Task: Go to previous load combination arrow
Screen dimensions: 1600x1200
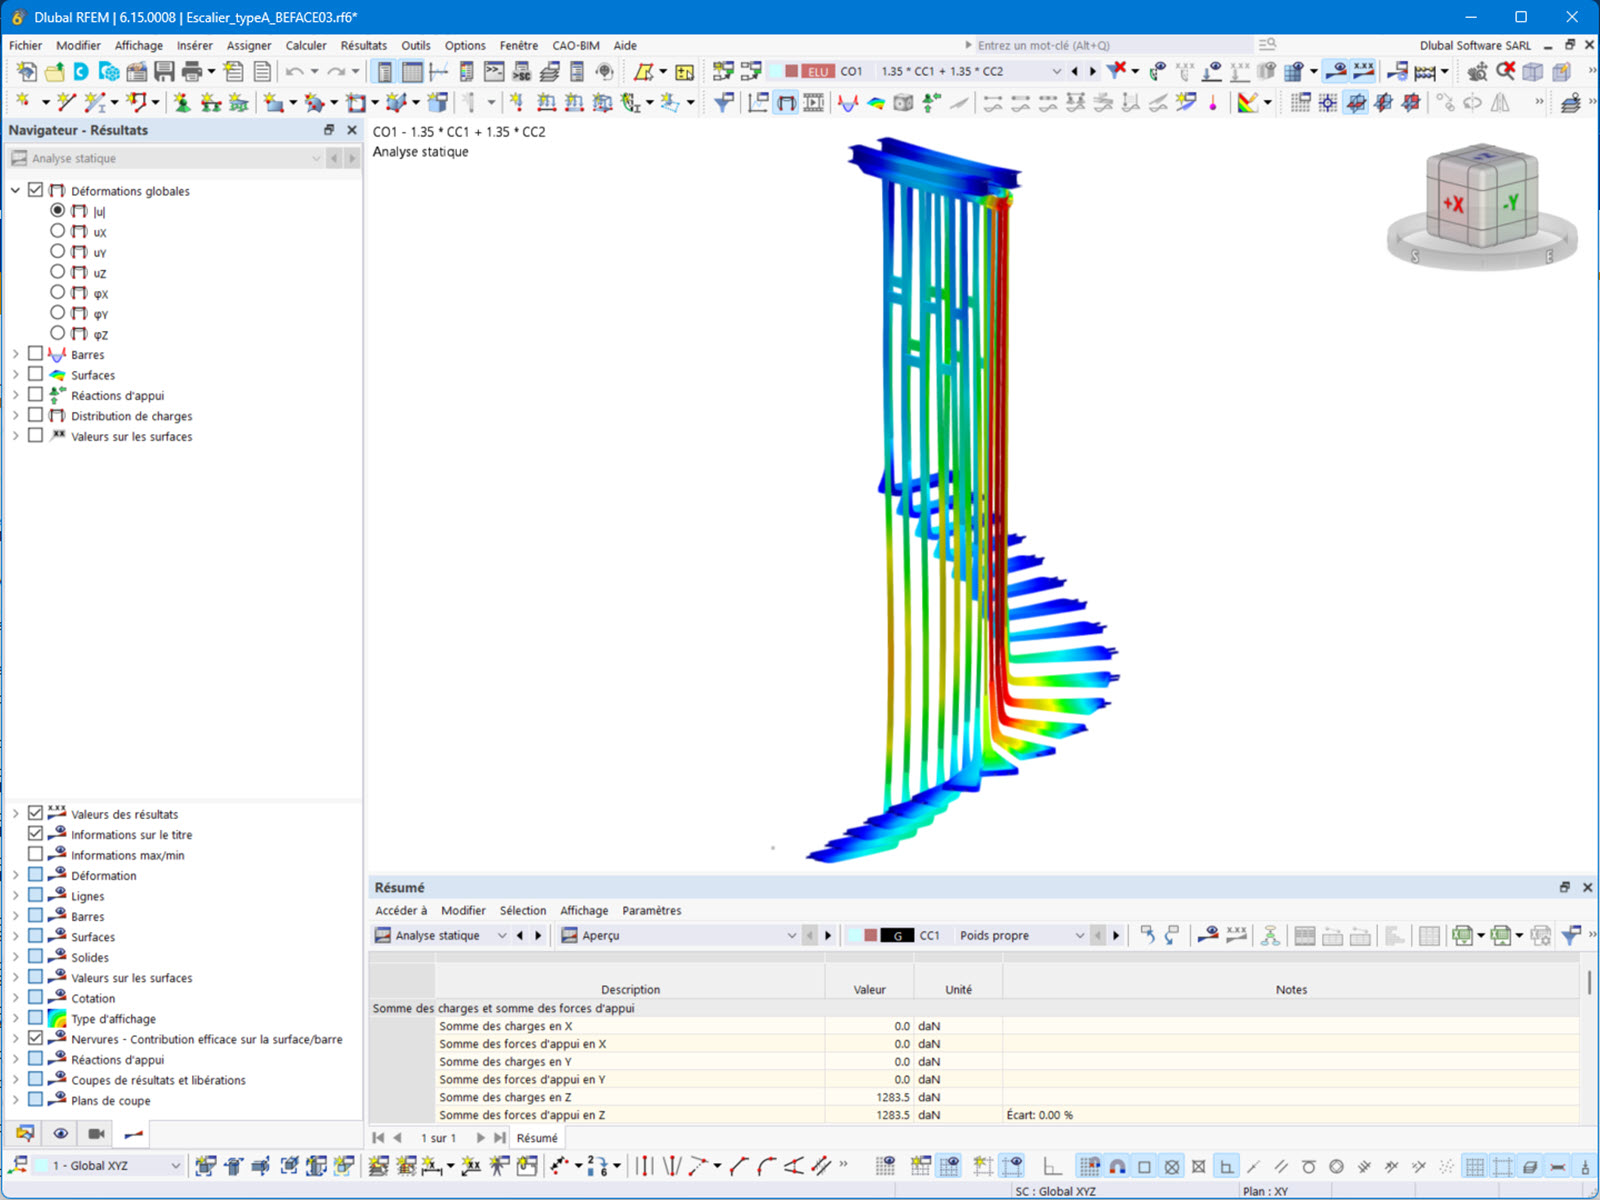Action: [x=1074, y=71]
